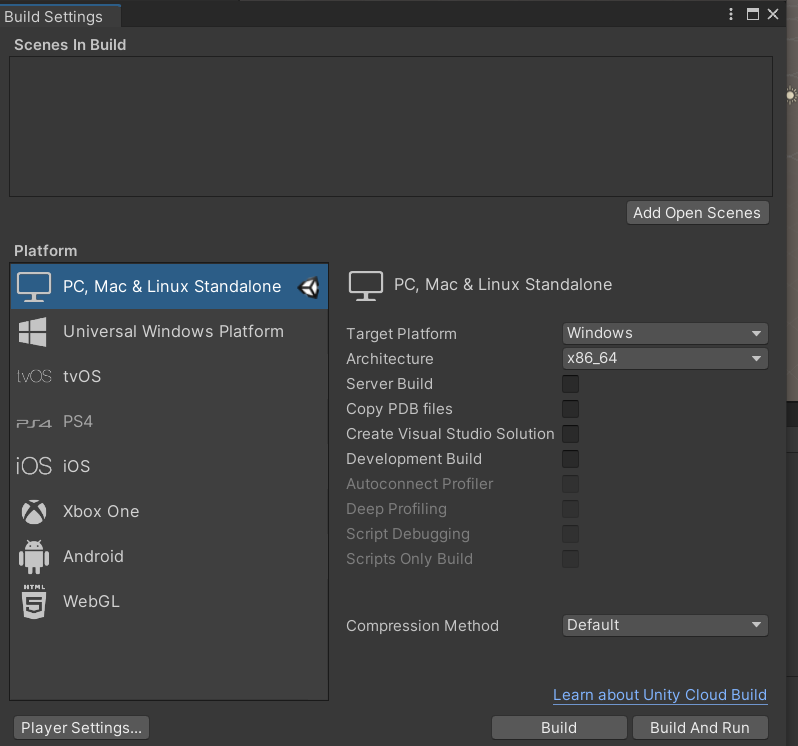This screenshot has height=746, width=798.
Task: Click the Scenes In Build heading
Action: click(70, 45)
